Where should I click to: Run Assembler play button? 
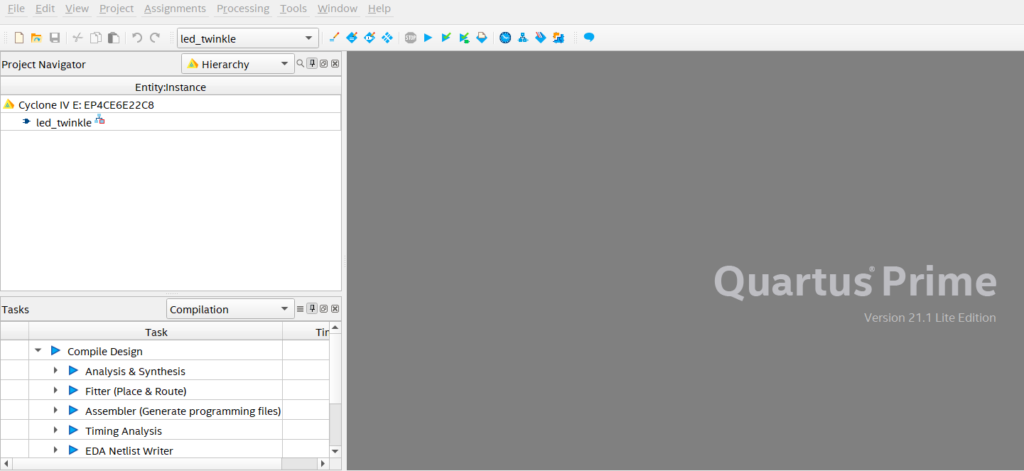73,411
